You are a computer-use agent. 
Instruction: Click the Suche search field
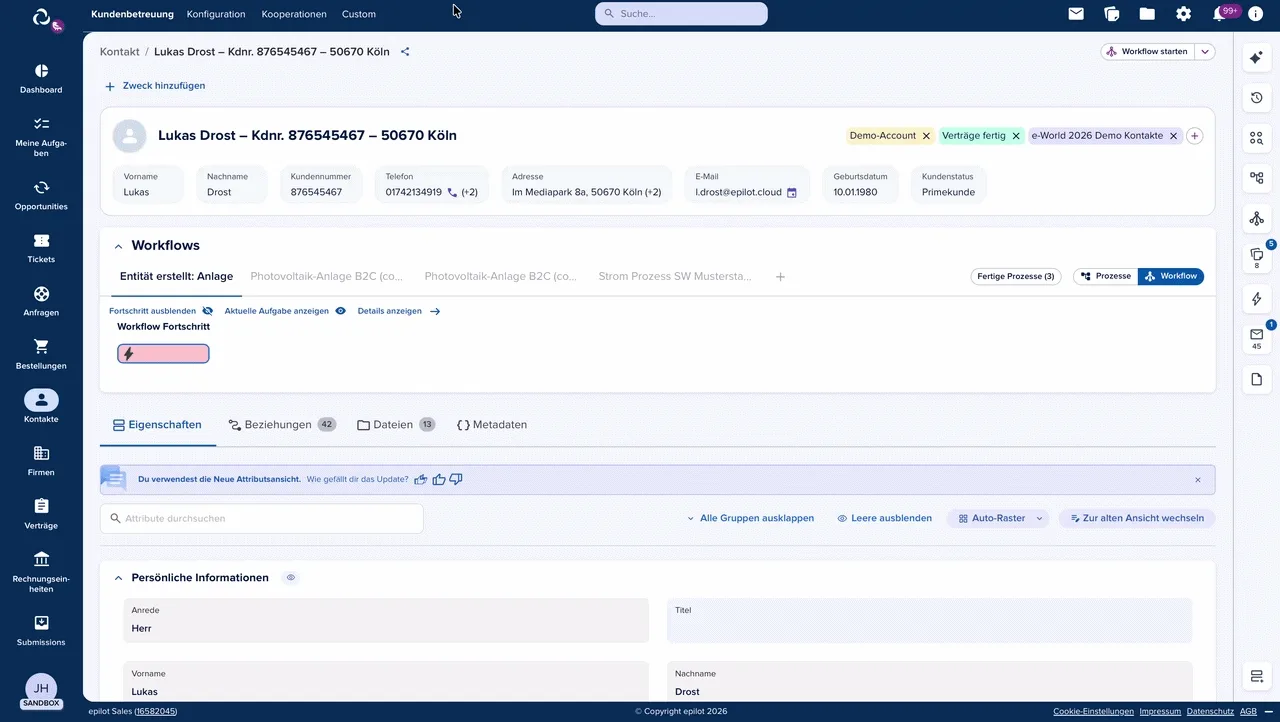pos(681,14)
